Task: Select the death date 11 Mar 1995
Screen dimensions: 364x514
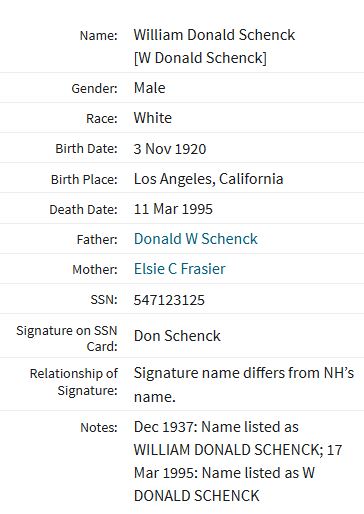Action: coord(173,209)
